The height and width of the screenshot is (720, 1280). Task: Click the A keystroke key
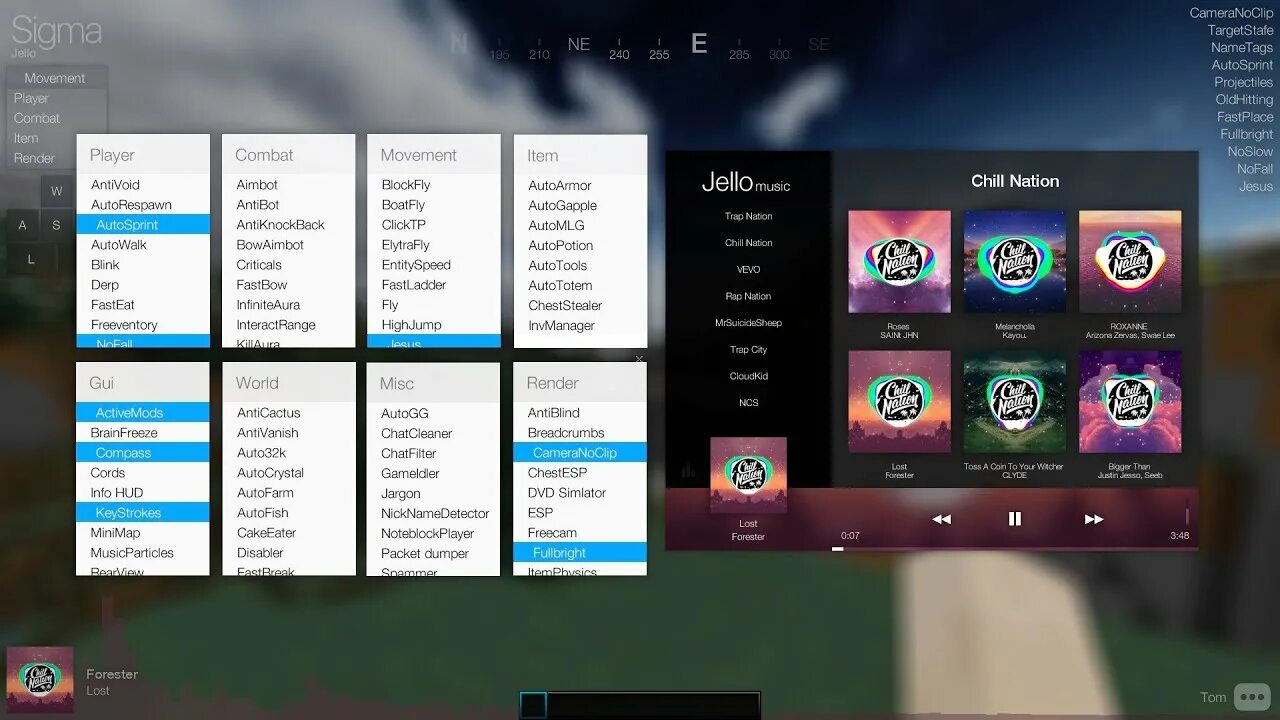(22, 225)
